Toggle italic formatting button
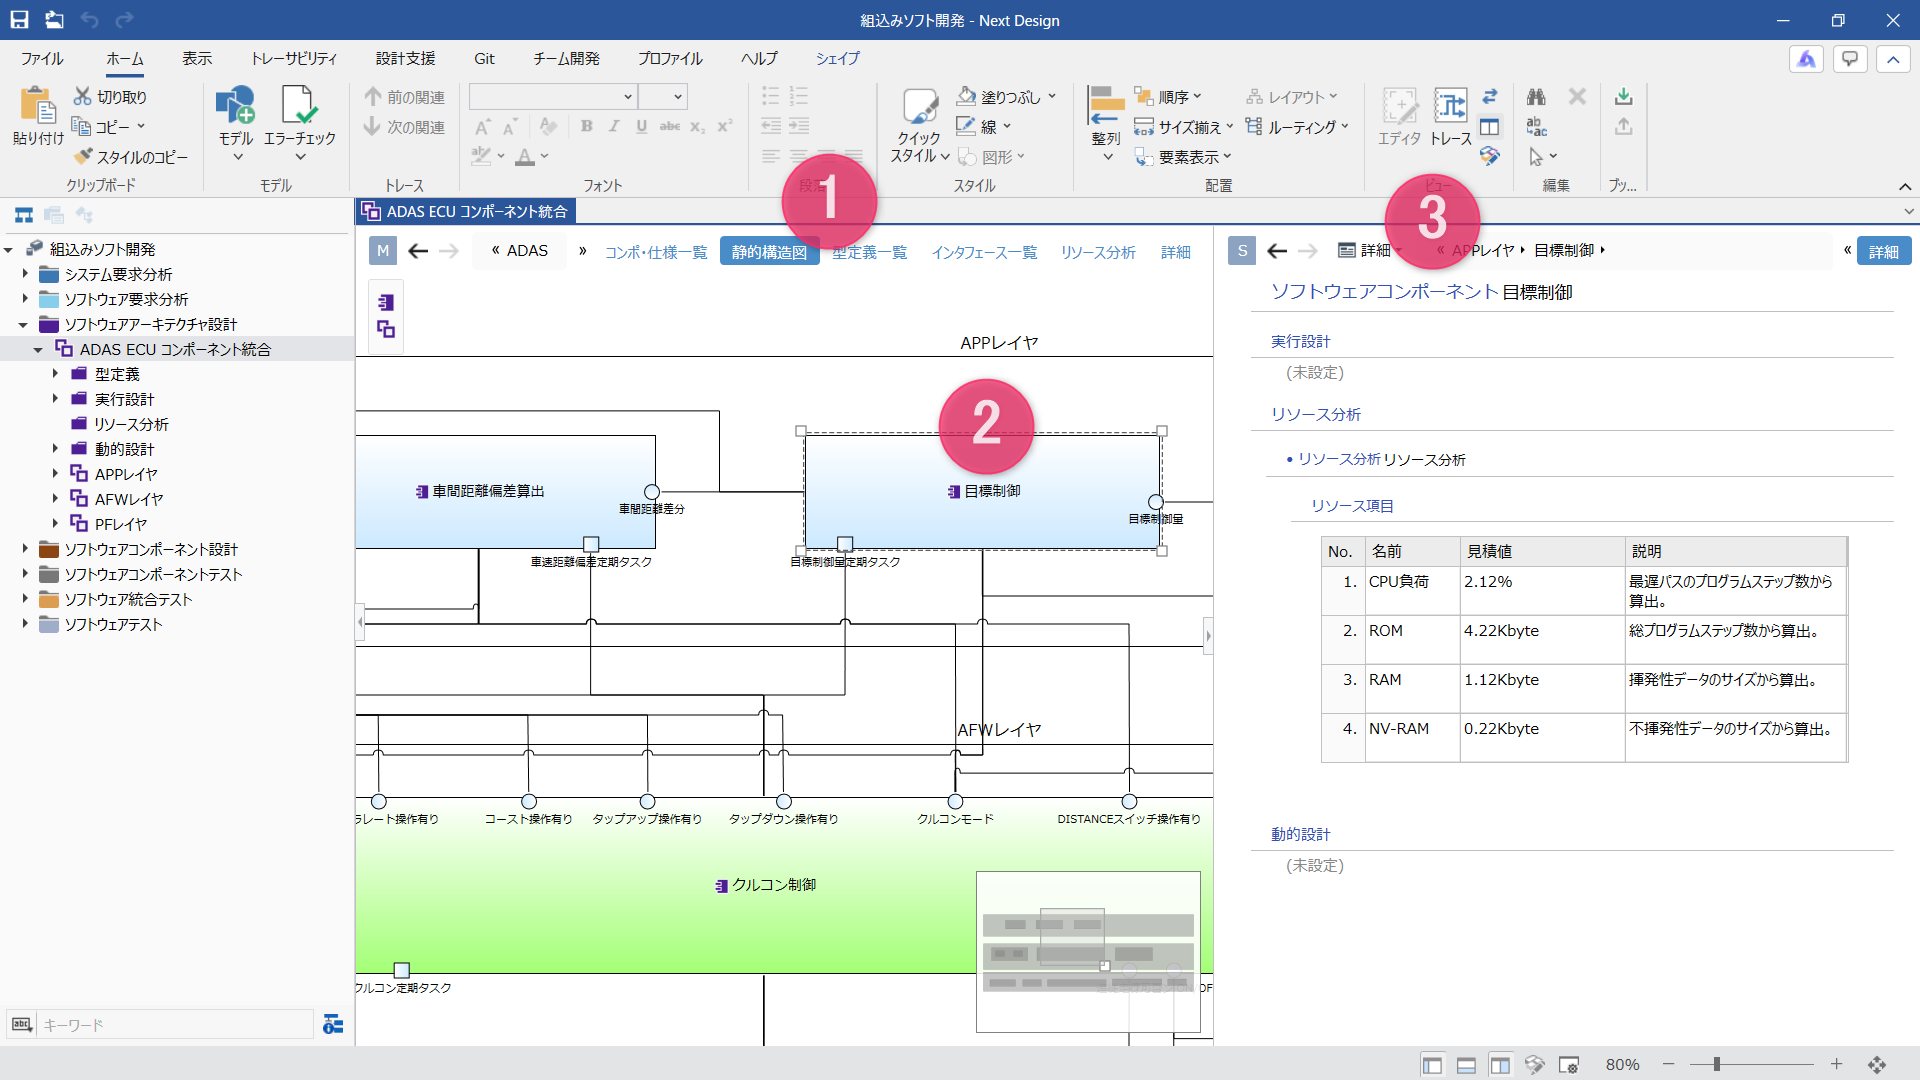Image resolution: width=1920 pixels, height=1080 pixels. (x=614, y=126)
